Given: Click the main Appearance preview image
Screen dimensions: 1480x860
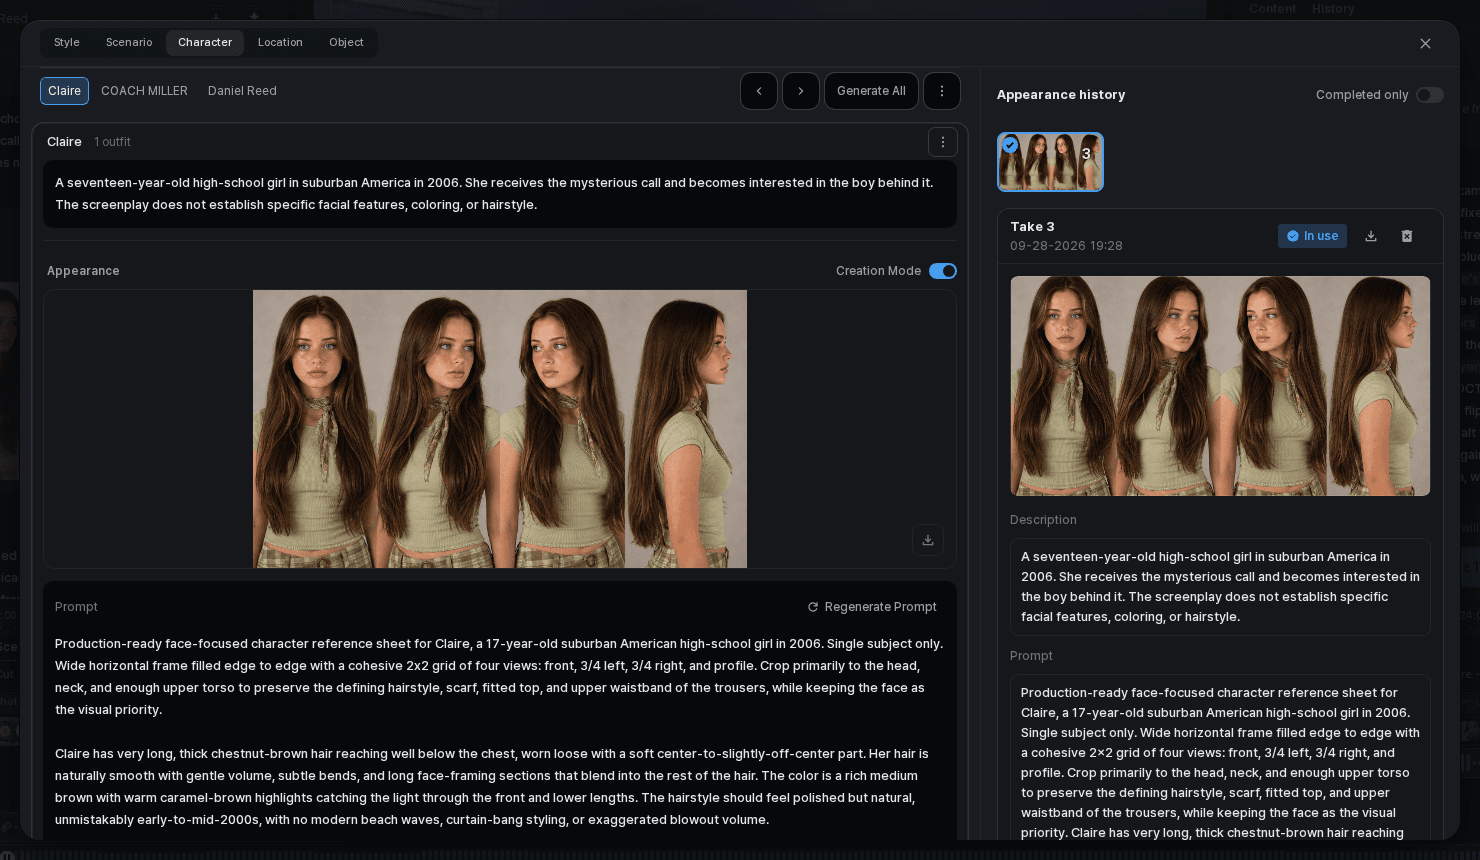Looking at the screenshot, I should [x=500, y=429].
